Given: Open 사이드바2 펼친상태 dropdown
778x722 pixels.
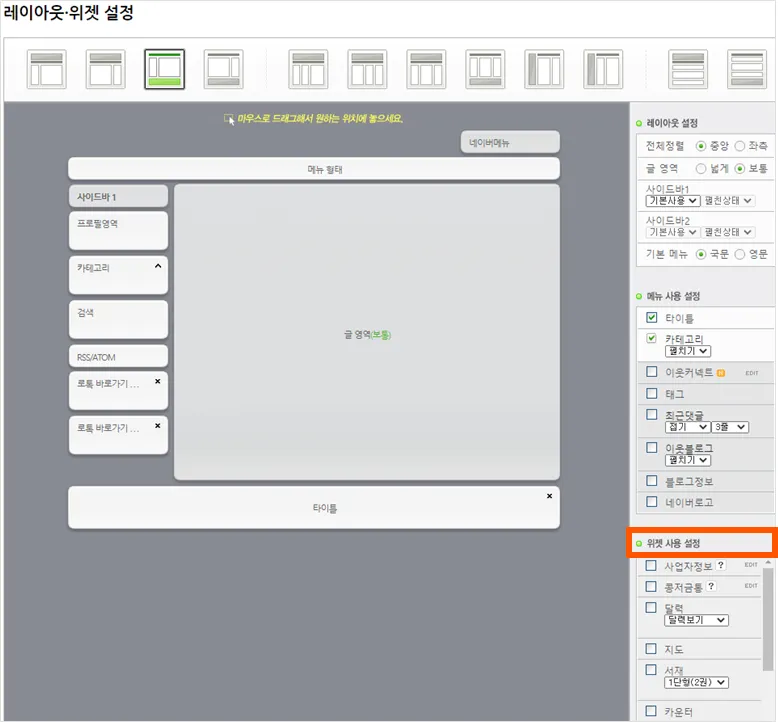Looking at the screenshot, I should point(728,232).
